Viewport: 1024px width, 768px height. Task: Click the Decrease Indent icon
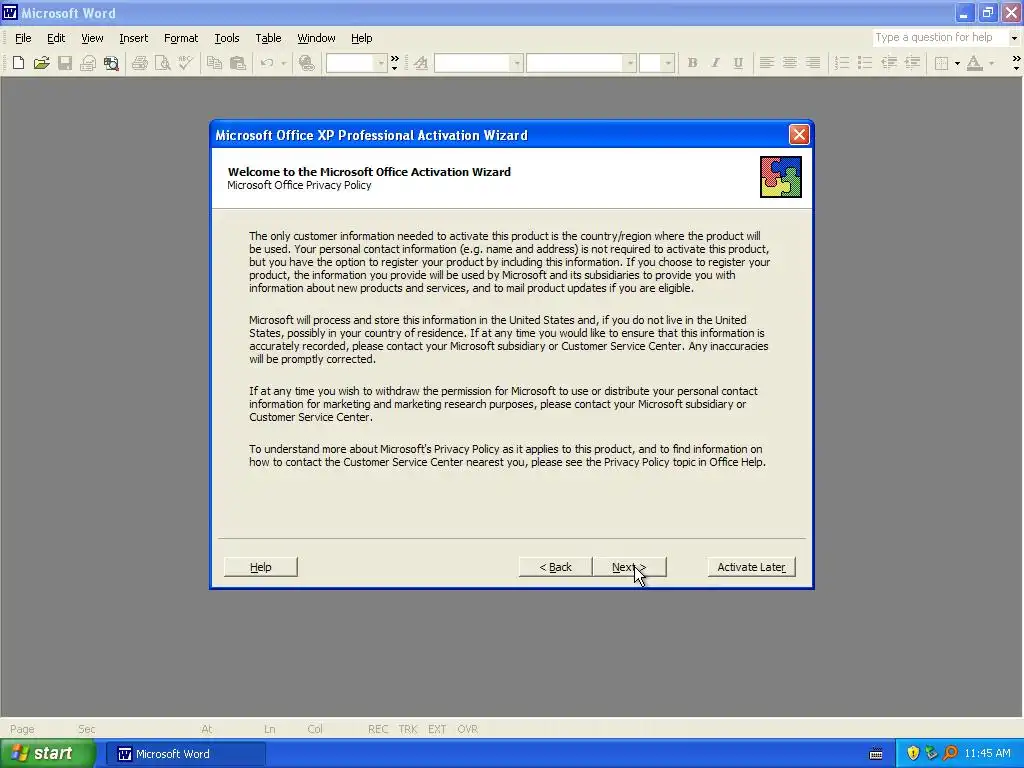coord(888,63)
